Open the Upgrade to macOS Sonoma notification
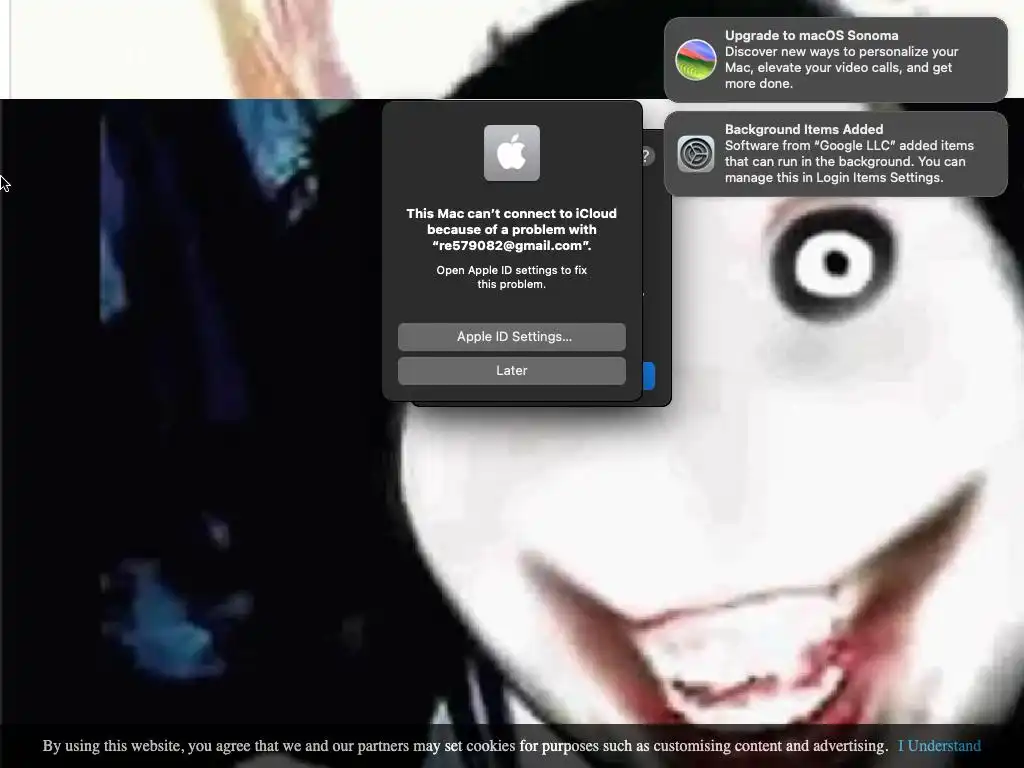 835,59
